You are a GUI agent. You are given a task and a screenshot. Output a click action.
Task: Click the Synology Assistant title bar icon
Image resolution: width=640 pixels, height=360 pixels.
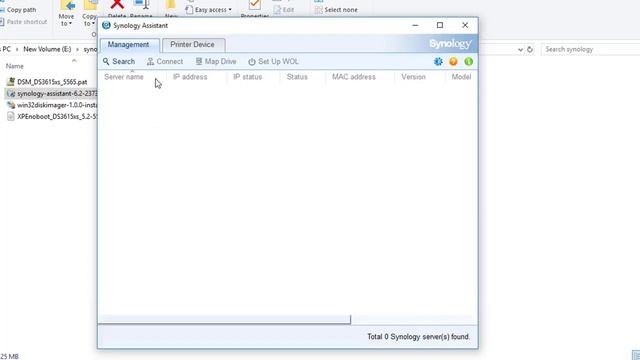tap(106, 25)
